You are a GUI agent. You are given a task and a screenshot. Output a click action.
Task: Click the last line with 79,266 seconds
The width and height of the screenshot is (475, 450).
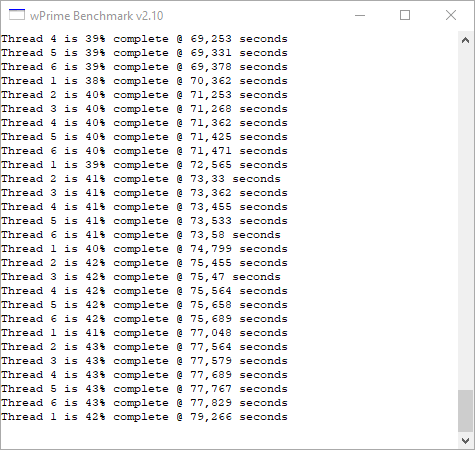[144, 417]
